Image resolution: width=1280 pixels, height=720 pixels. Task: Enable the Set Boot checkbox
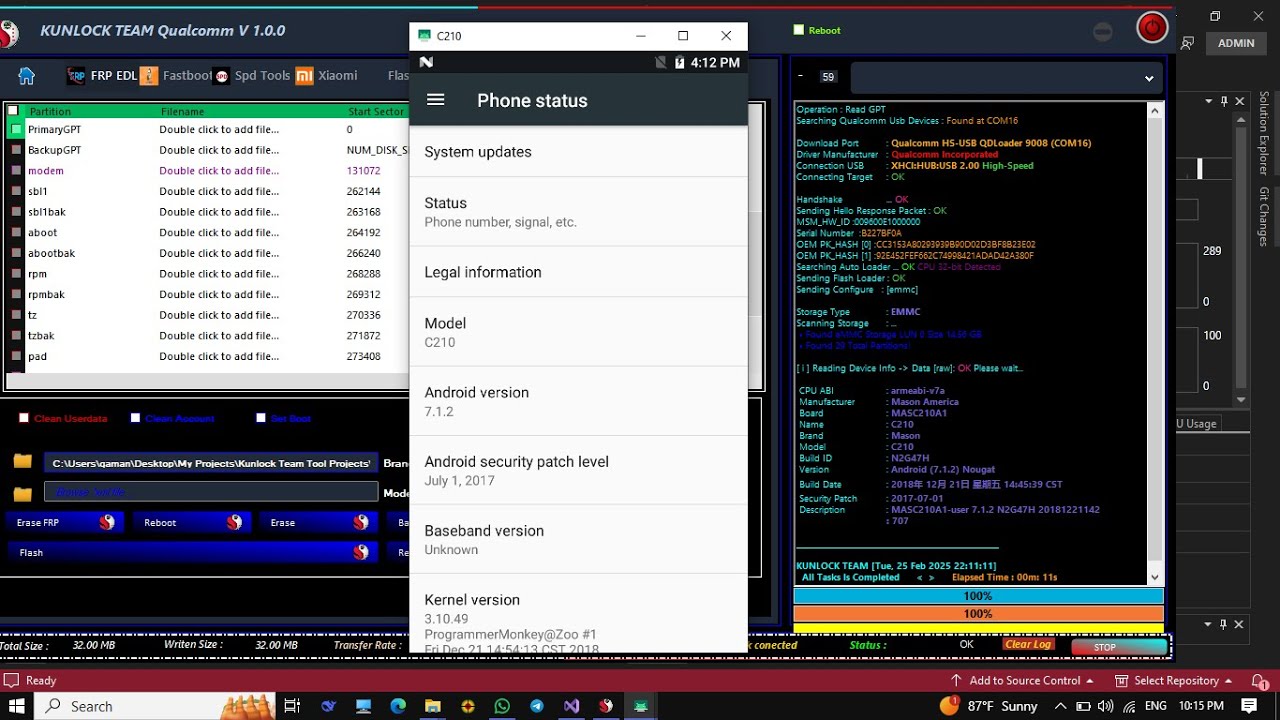click(261, 418)
